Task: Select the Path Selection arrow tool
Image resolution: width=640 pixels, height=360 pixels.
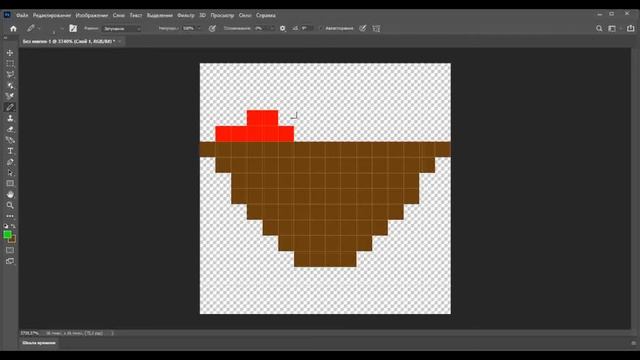Action: (10, 173)
